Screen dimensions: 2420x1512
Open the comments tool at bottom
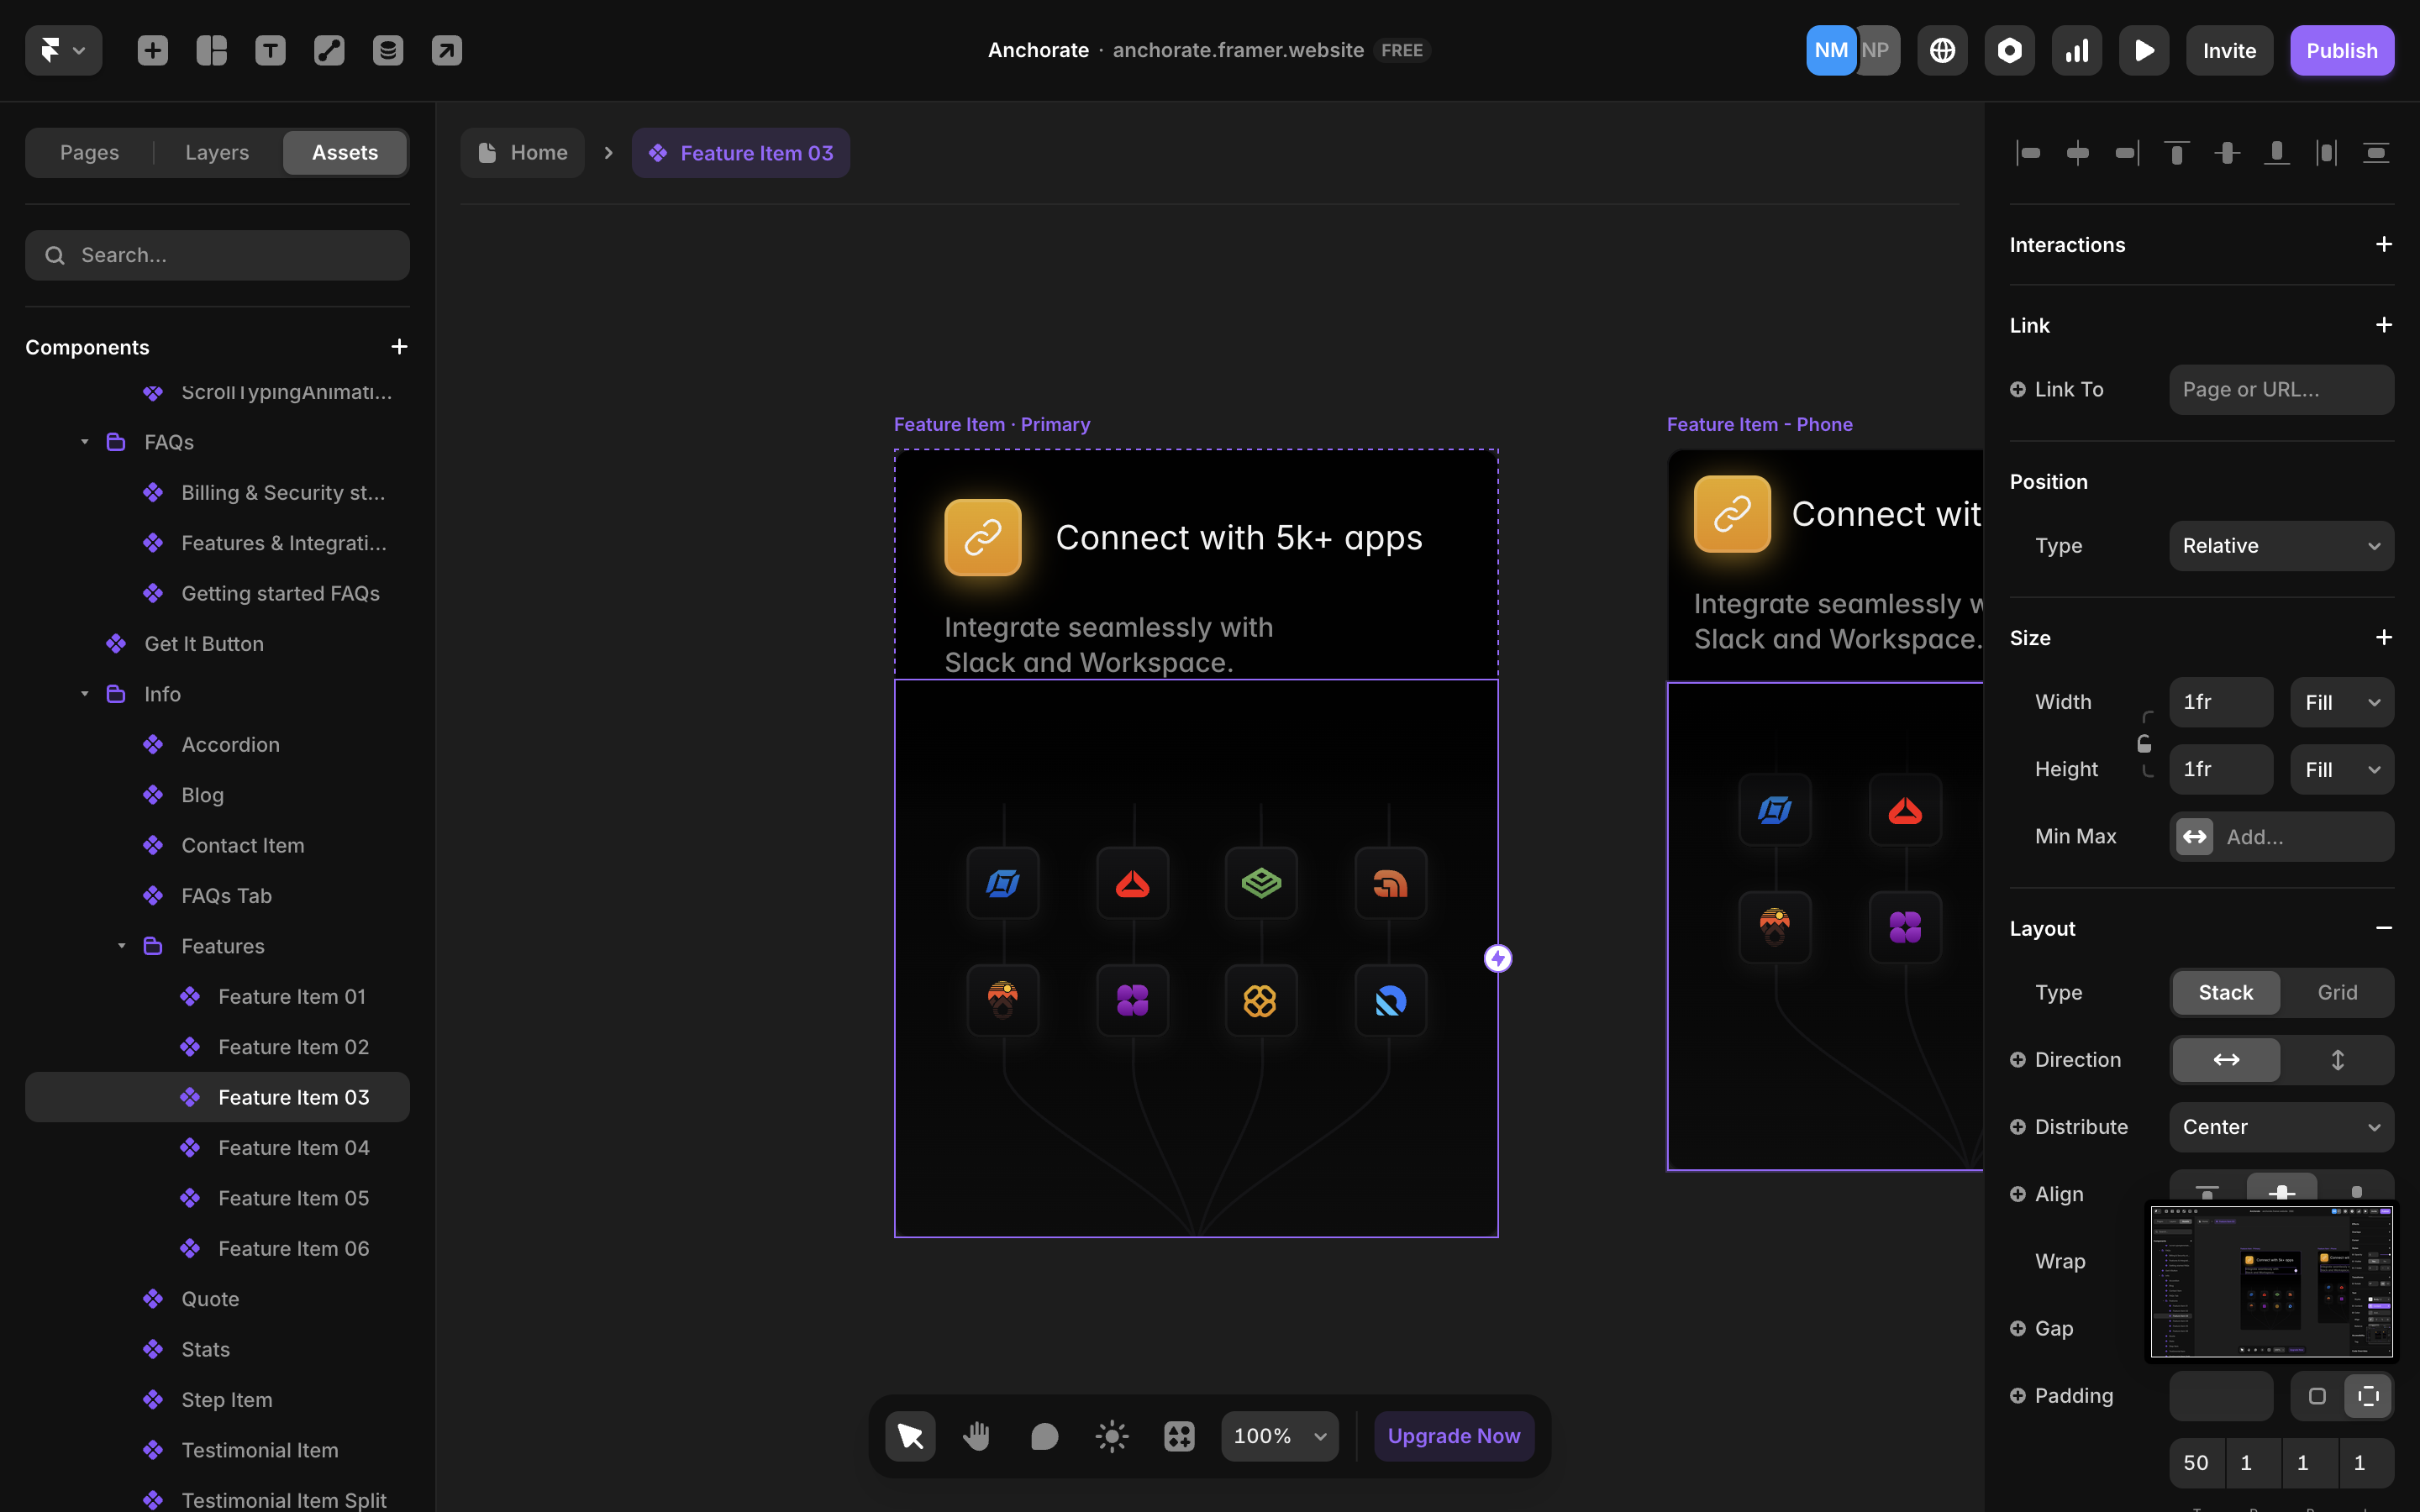1044,1435
